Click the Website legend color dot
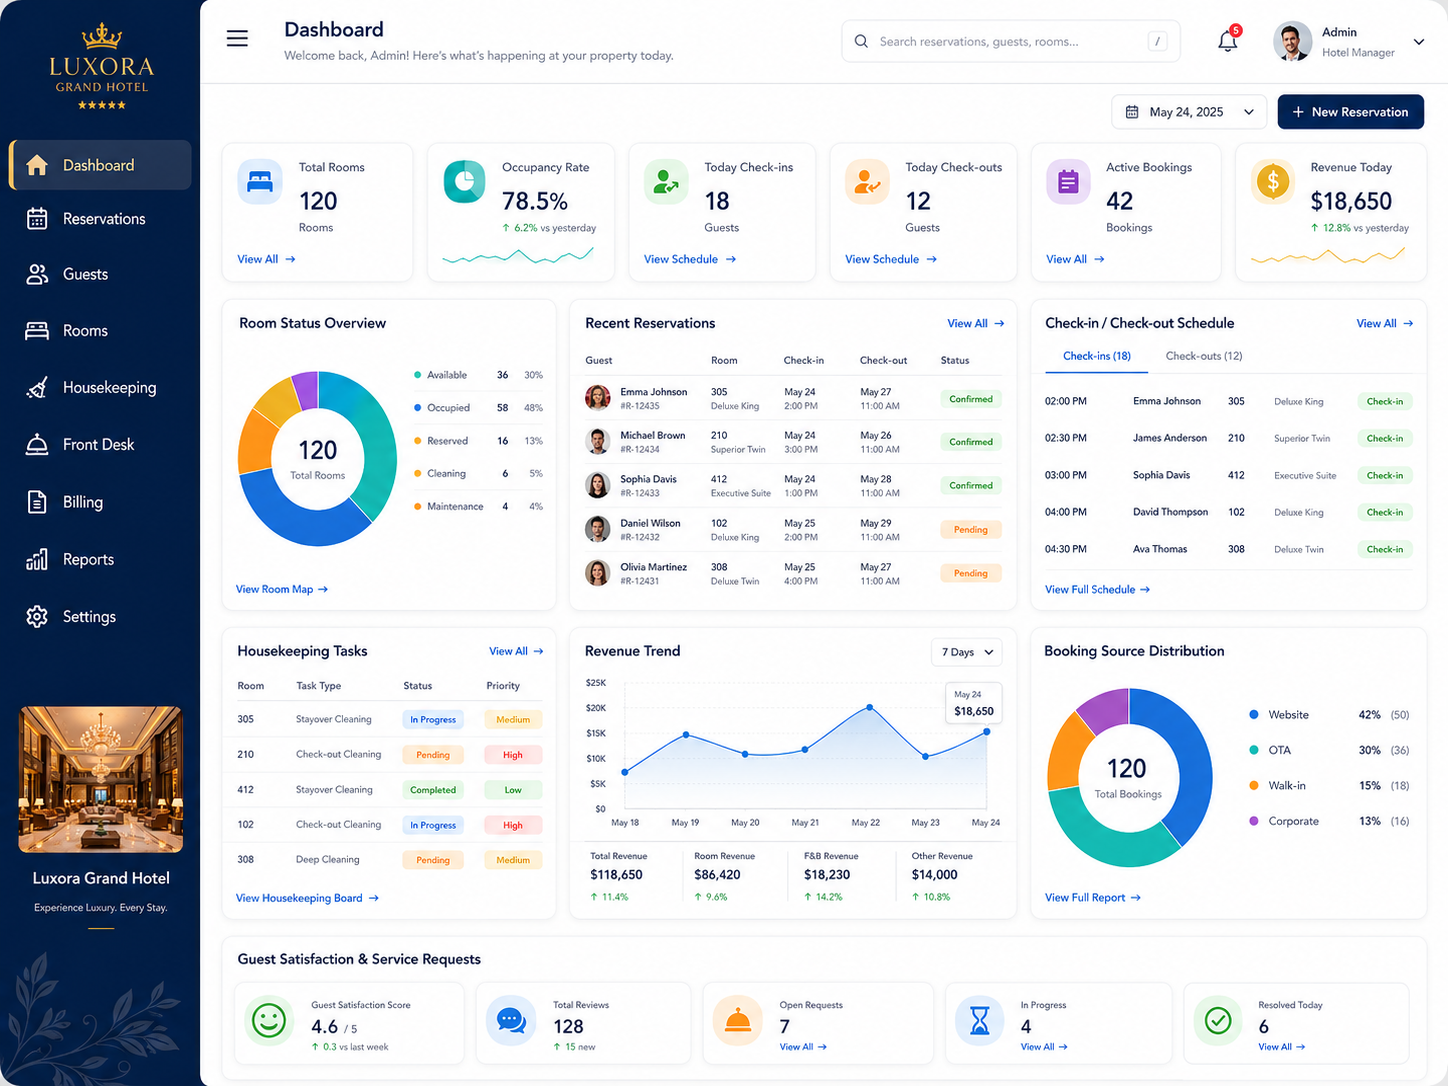1448x1086 pixels. pyautogui.click(x=1254, y=715)
